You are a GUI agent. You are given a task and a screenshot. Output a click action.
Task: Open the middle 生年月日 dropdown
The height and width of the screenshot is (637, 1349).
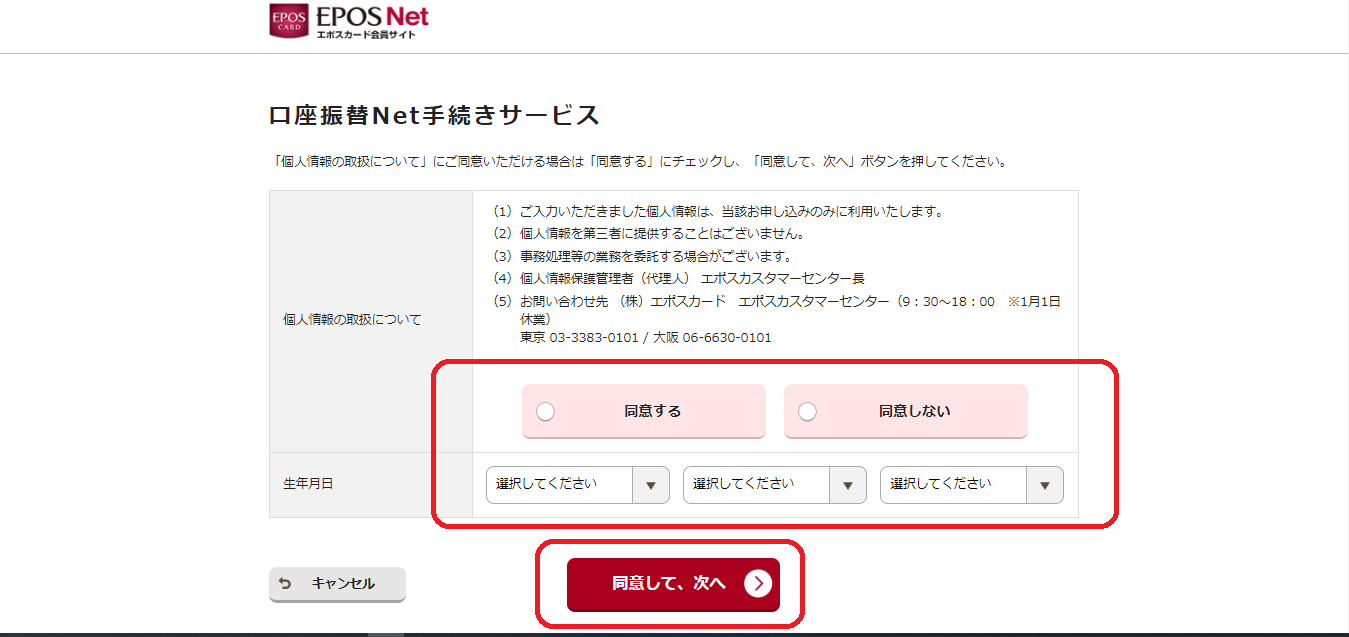tap(774, 484)
